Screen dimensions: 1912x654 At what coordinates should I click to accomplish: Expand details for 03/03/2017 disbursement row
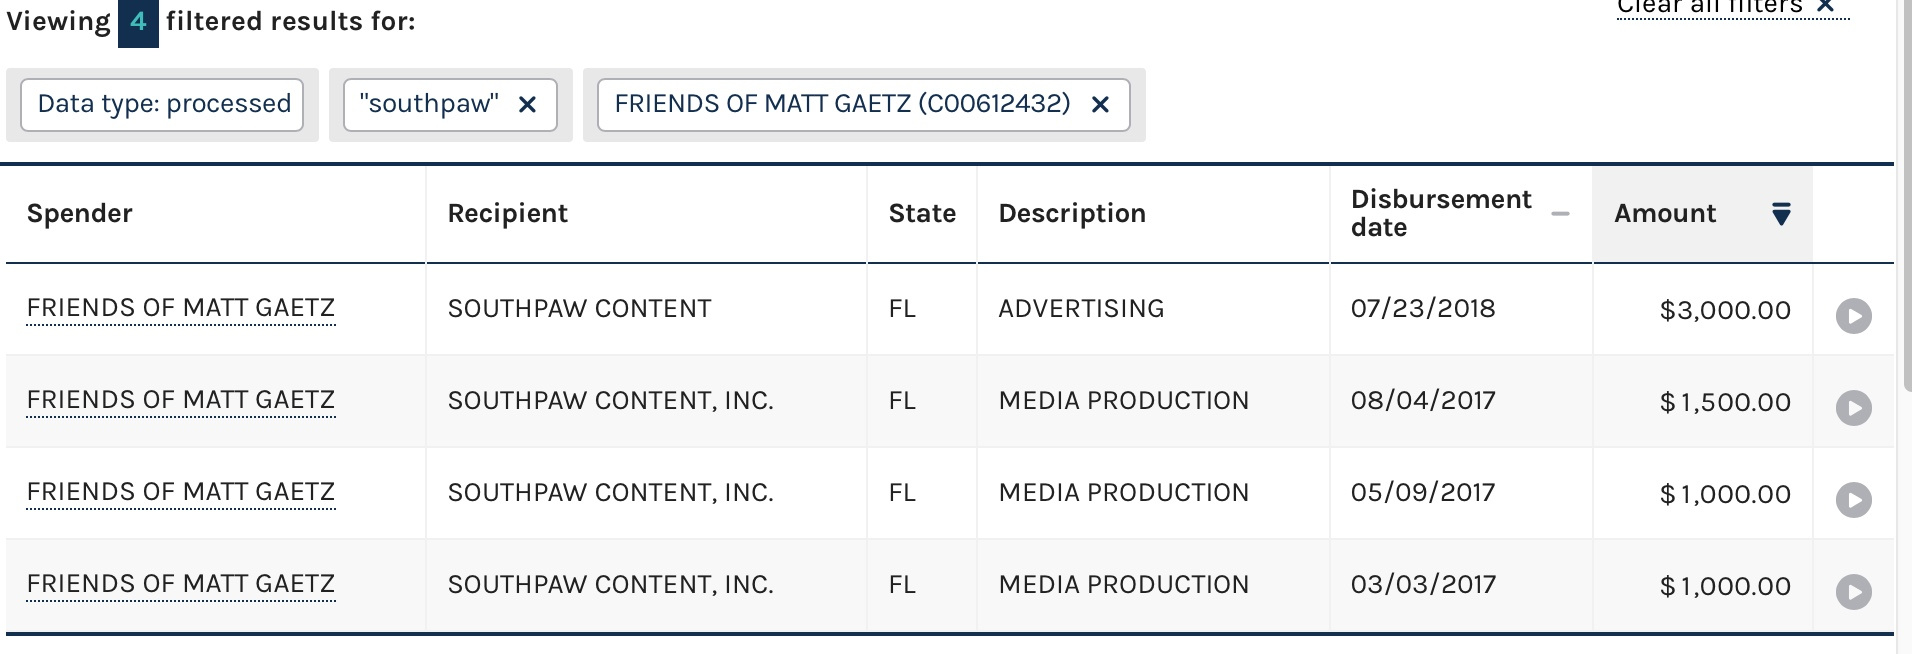tap(1853, 592)
